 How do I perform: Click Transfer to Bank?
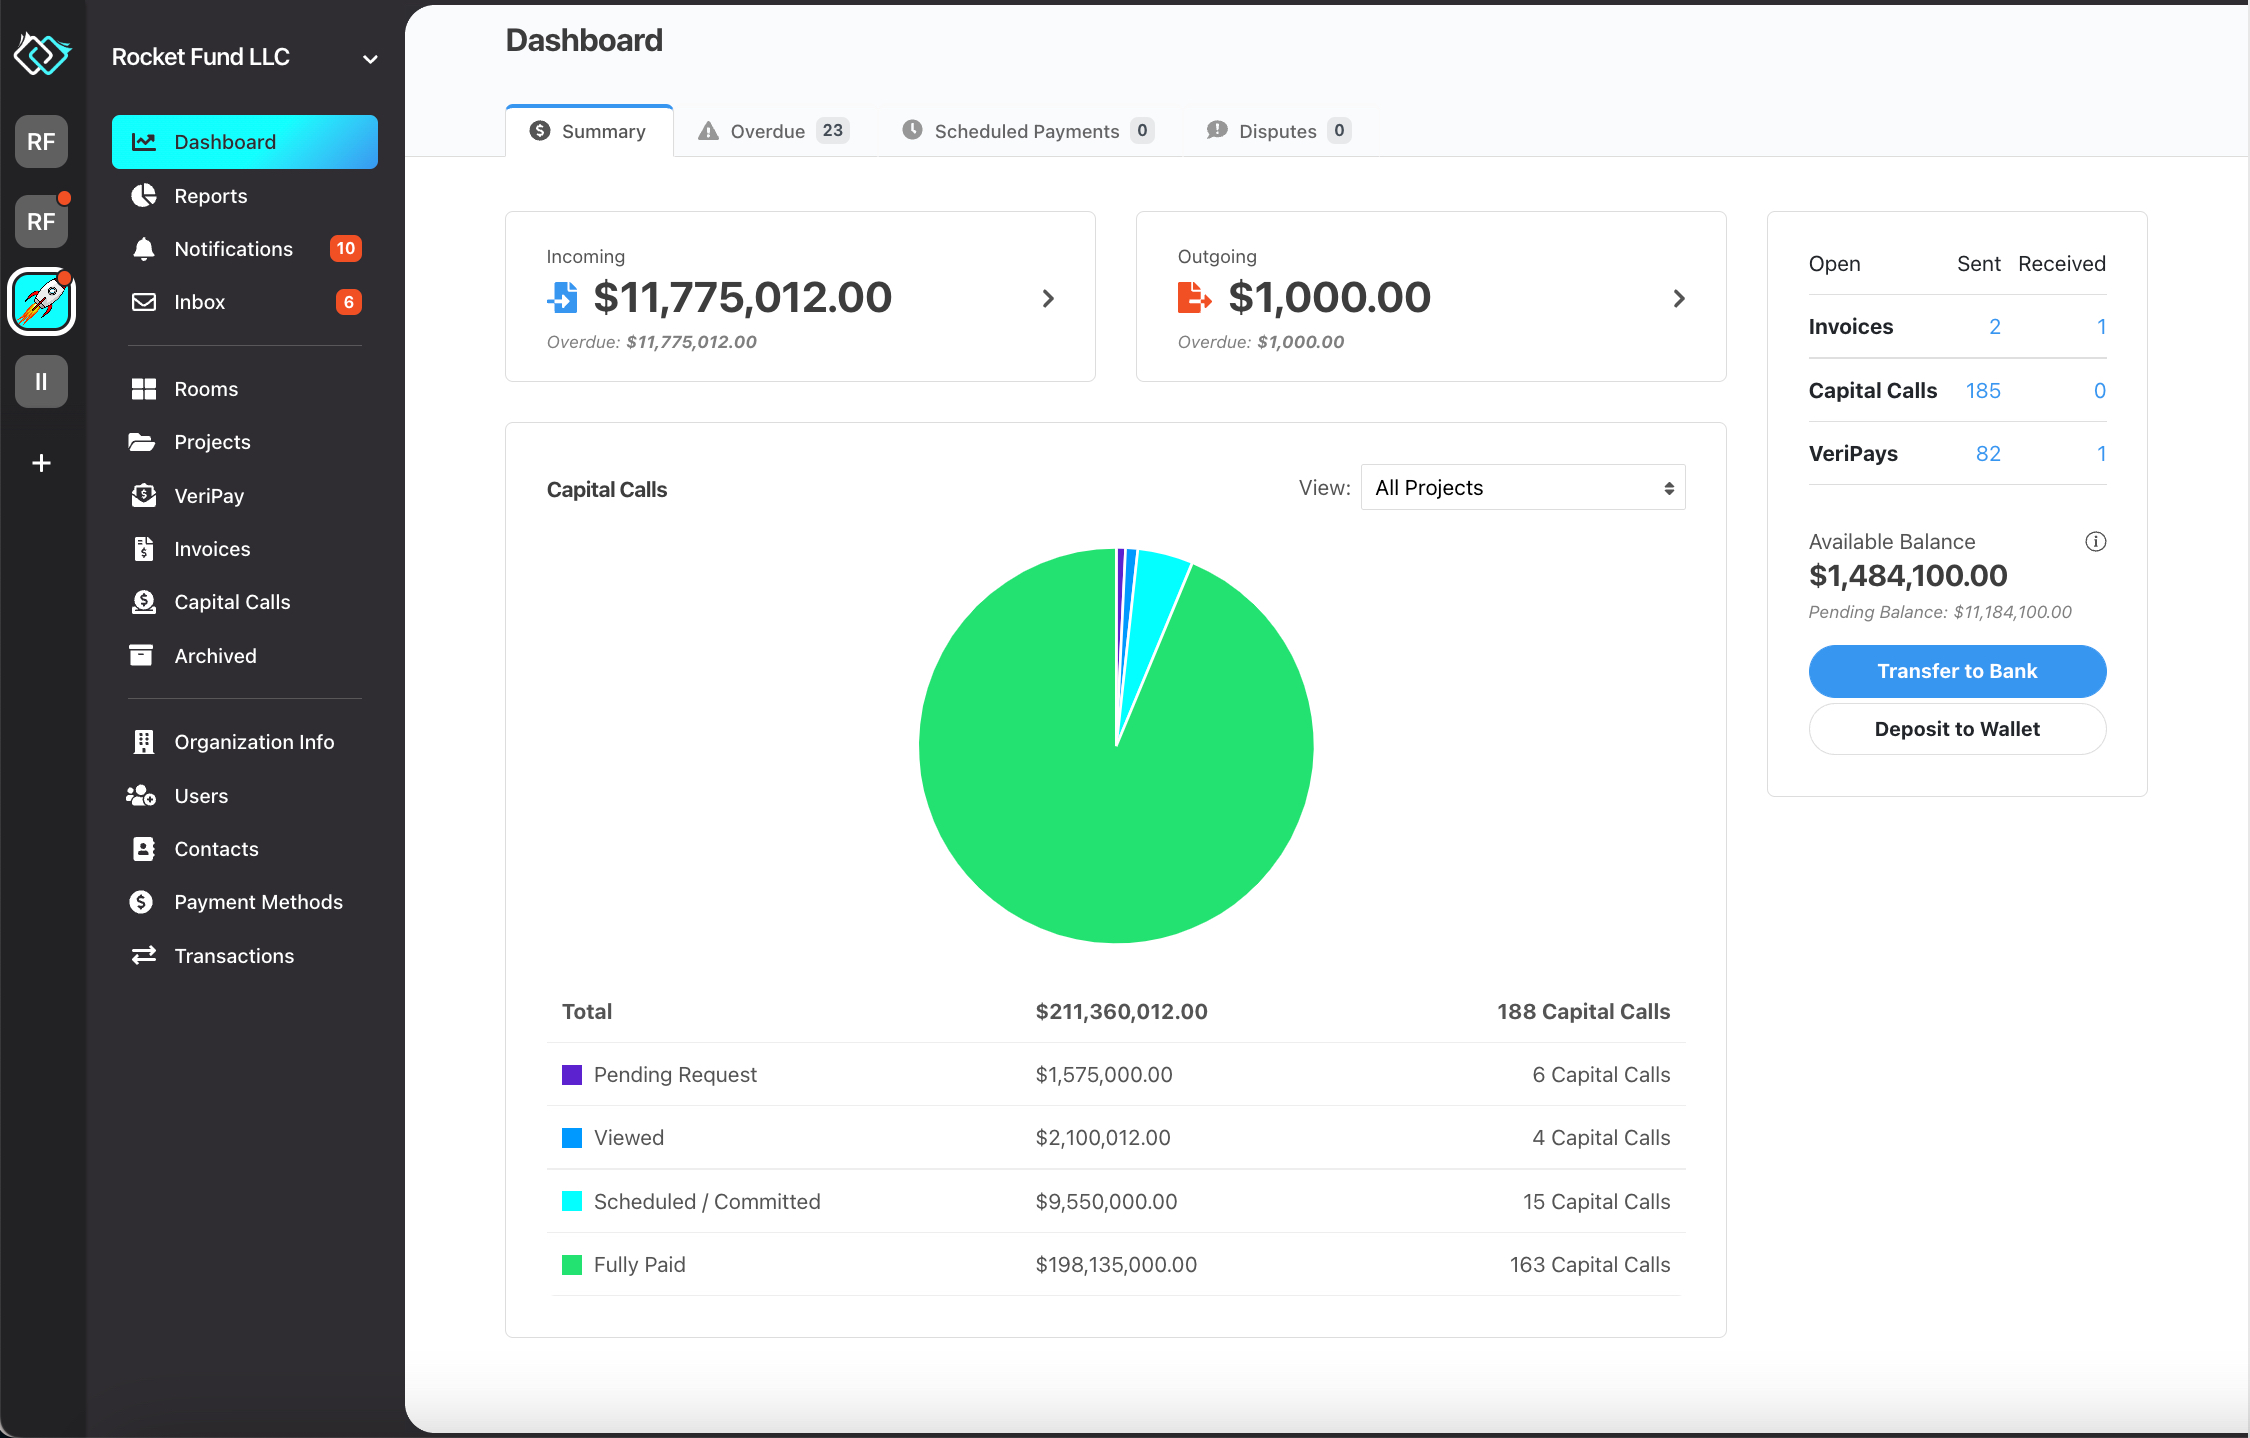point(1956,671)
